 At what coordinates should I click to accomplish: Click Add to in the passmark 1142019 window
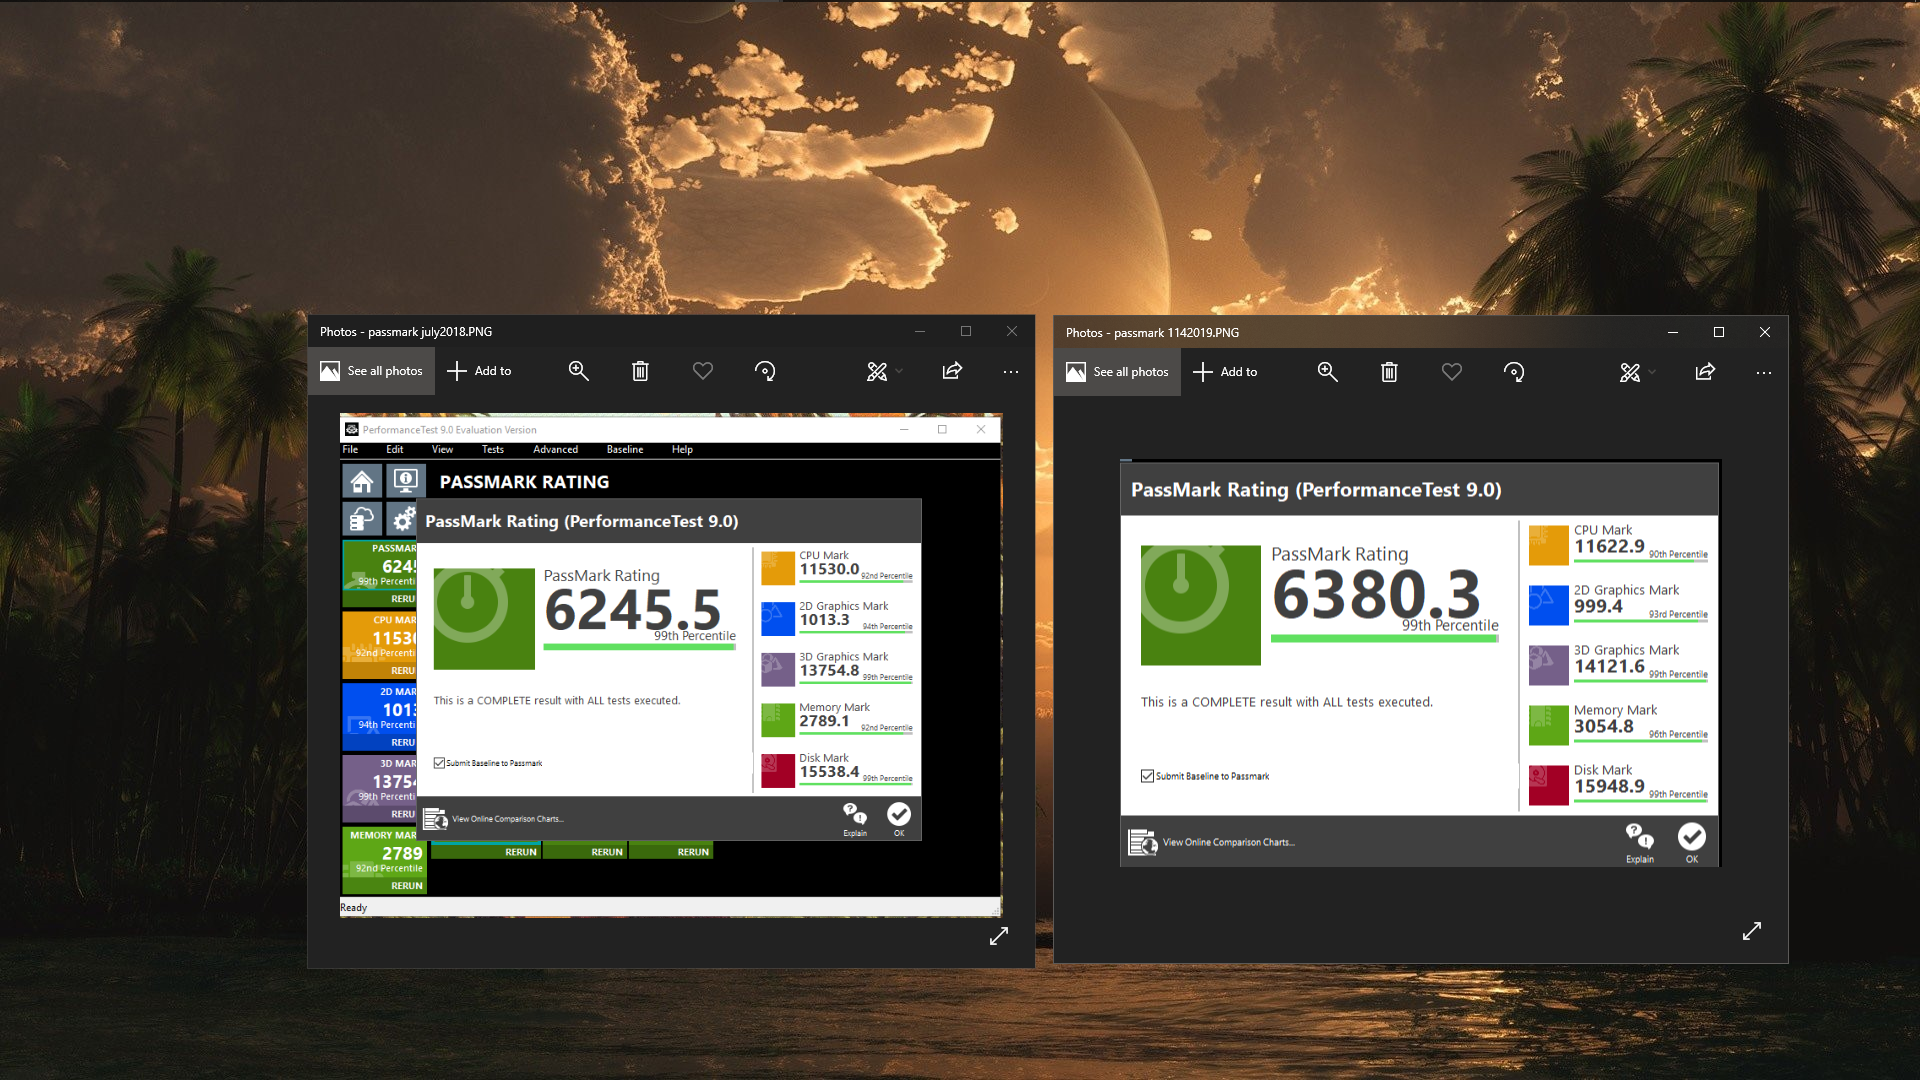click(x=1226, y=372)
